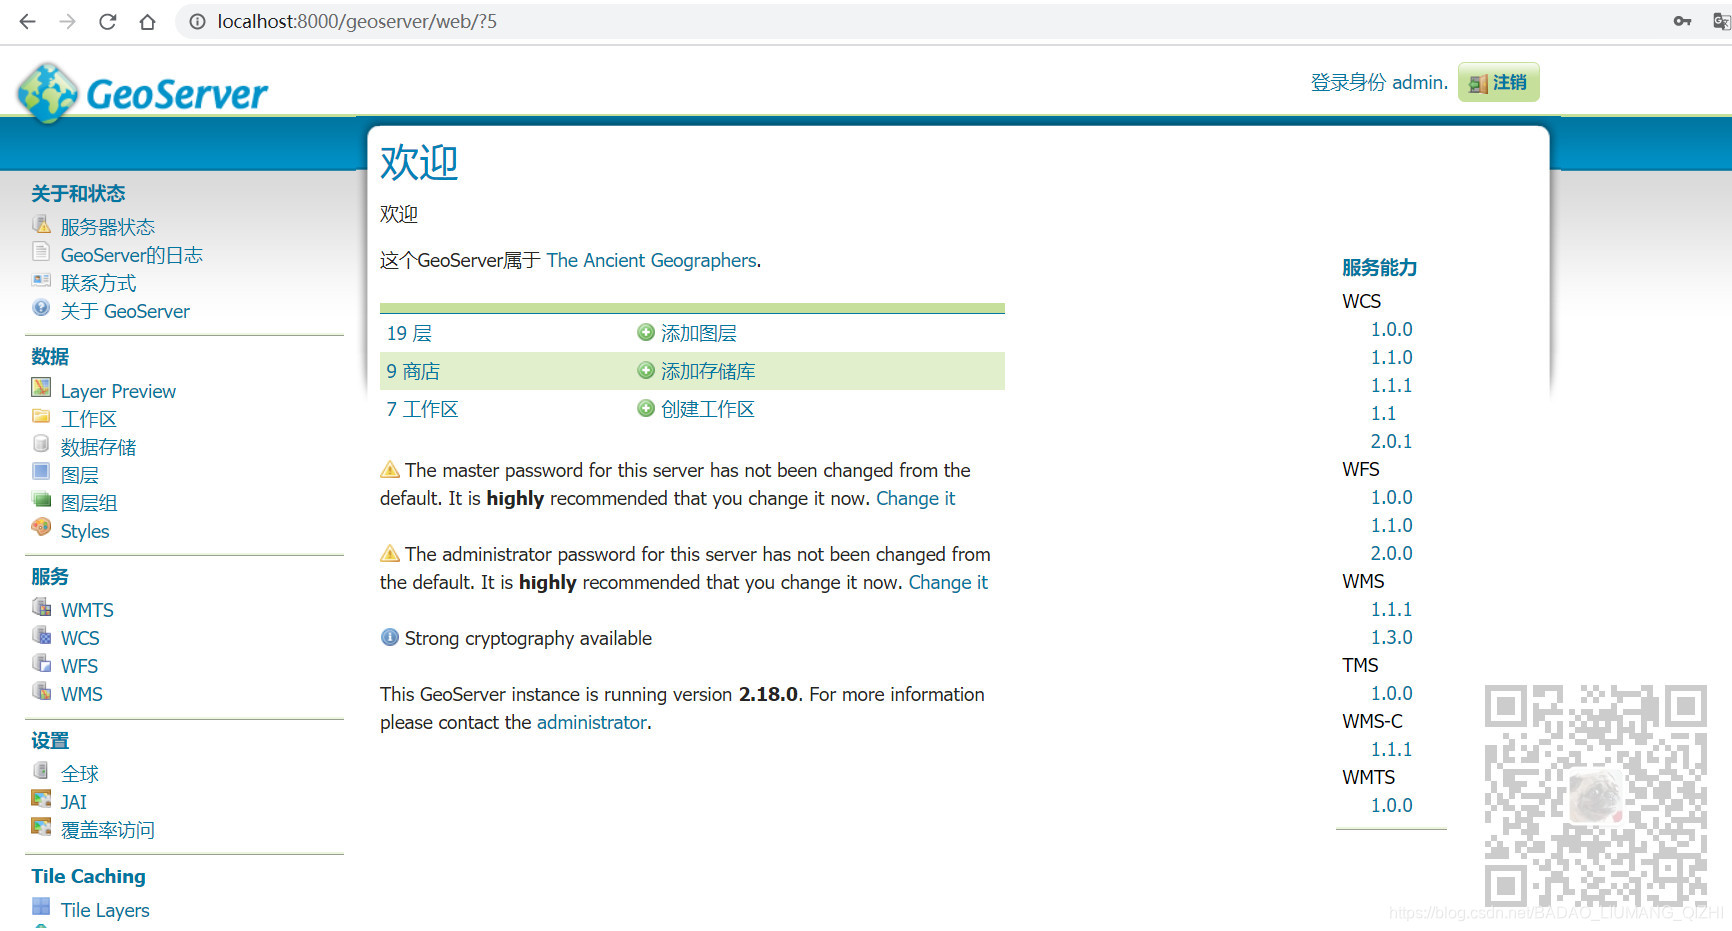
Task: Click the administrator contact link
Action: pyautogui.click(x=592, y=722)
